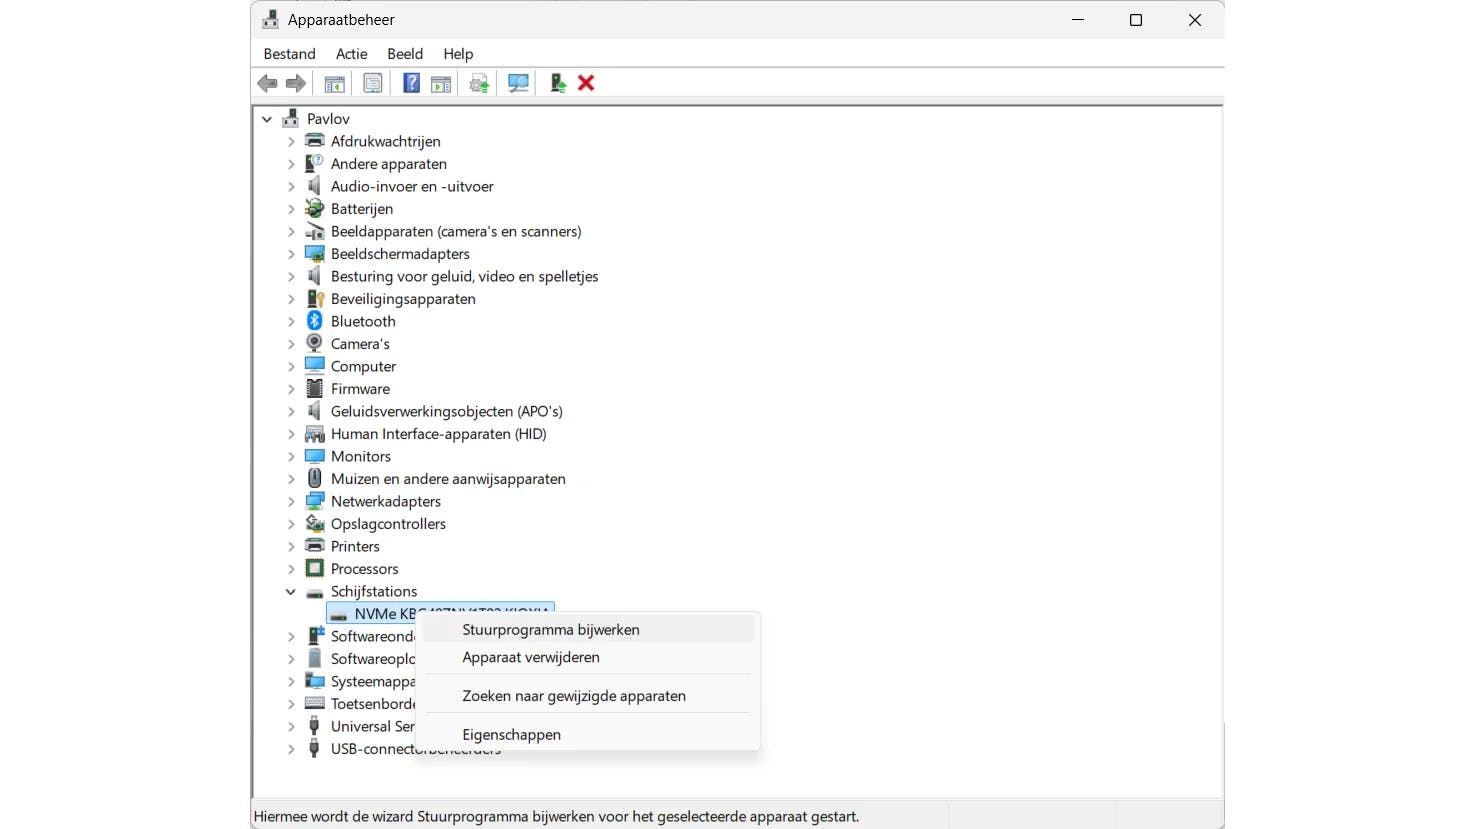
Task: Expand the USB-connector category
Action: click(291, 749)
